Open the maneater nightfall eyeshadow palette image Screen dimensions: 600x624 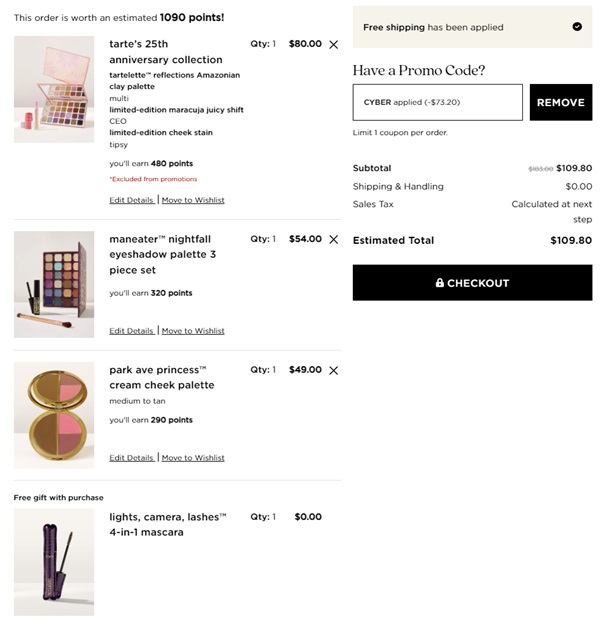coord(54,284)
